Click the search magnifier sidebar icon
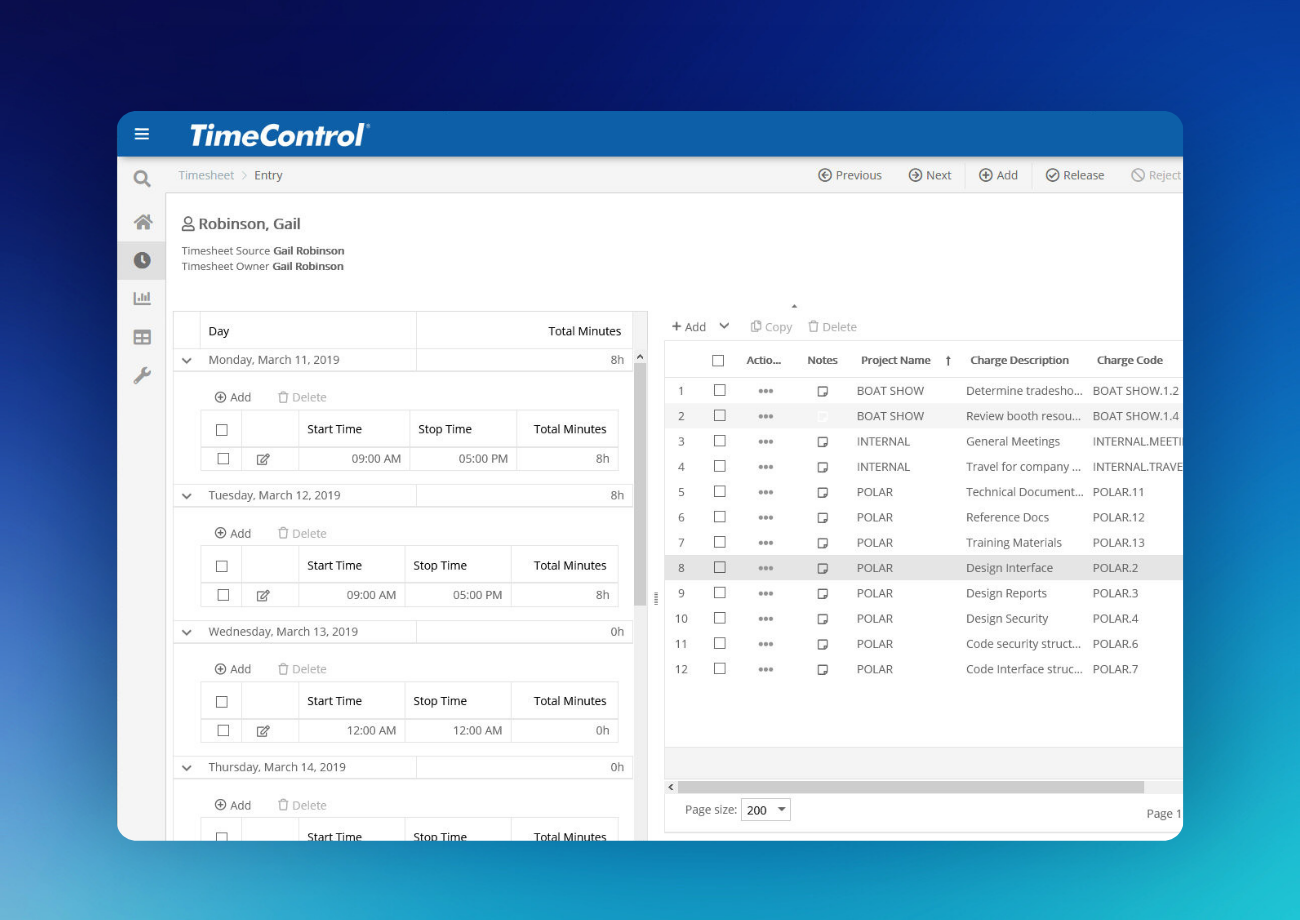Image resolution: width=1300 pixels, height=920 pixels. coord(142,179)
